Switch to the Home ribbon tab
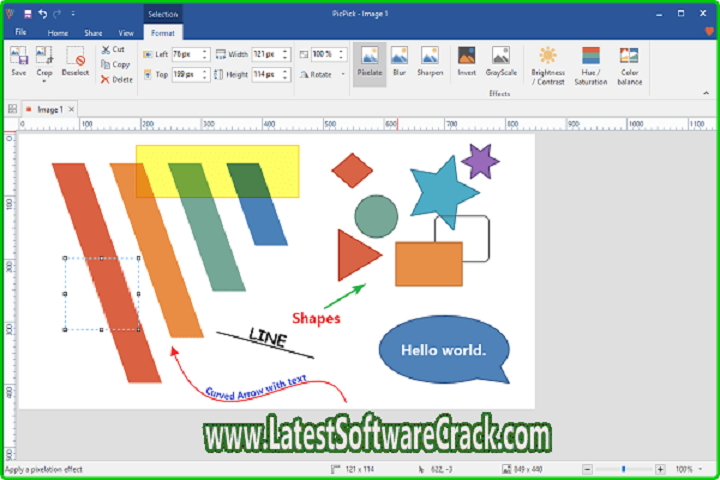Viewport: 720px width, 480px height. [58, 33]
